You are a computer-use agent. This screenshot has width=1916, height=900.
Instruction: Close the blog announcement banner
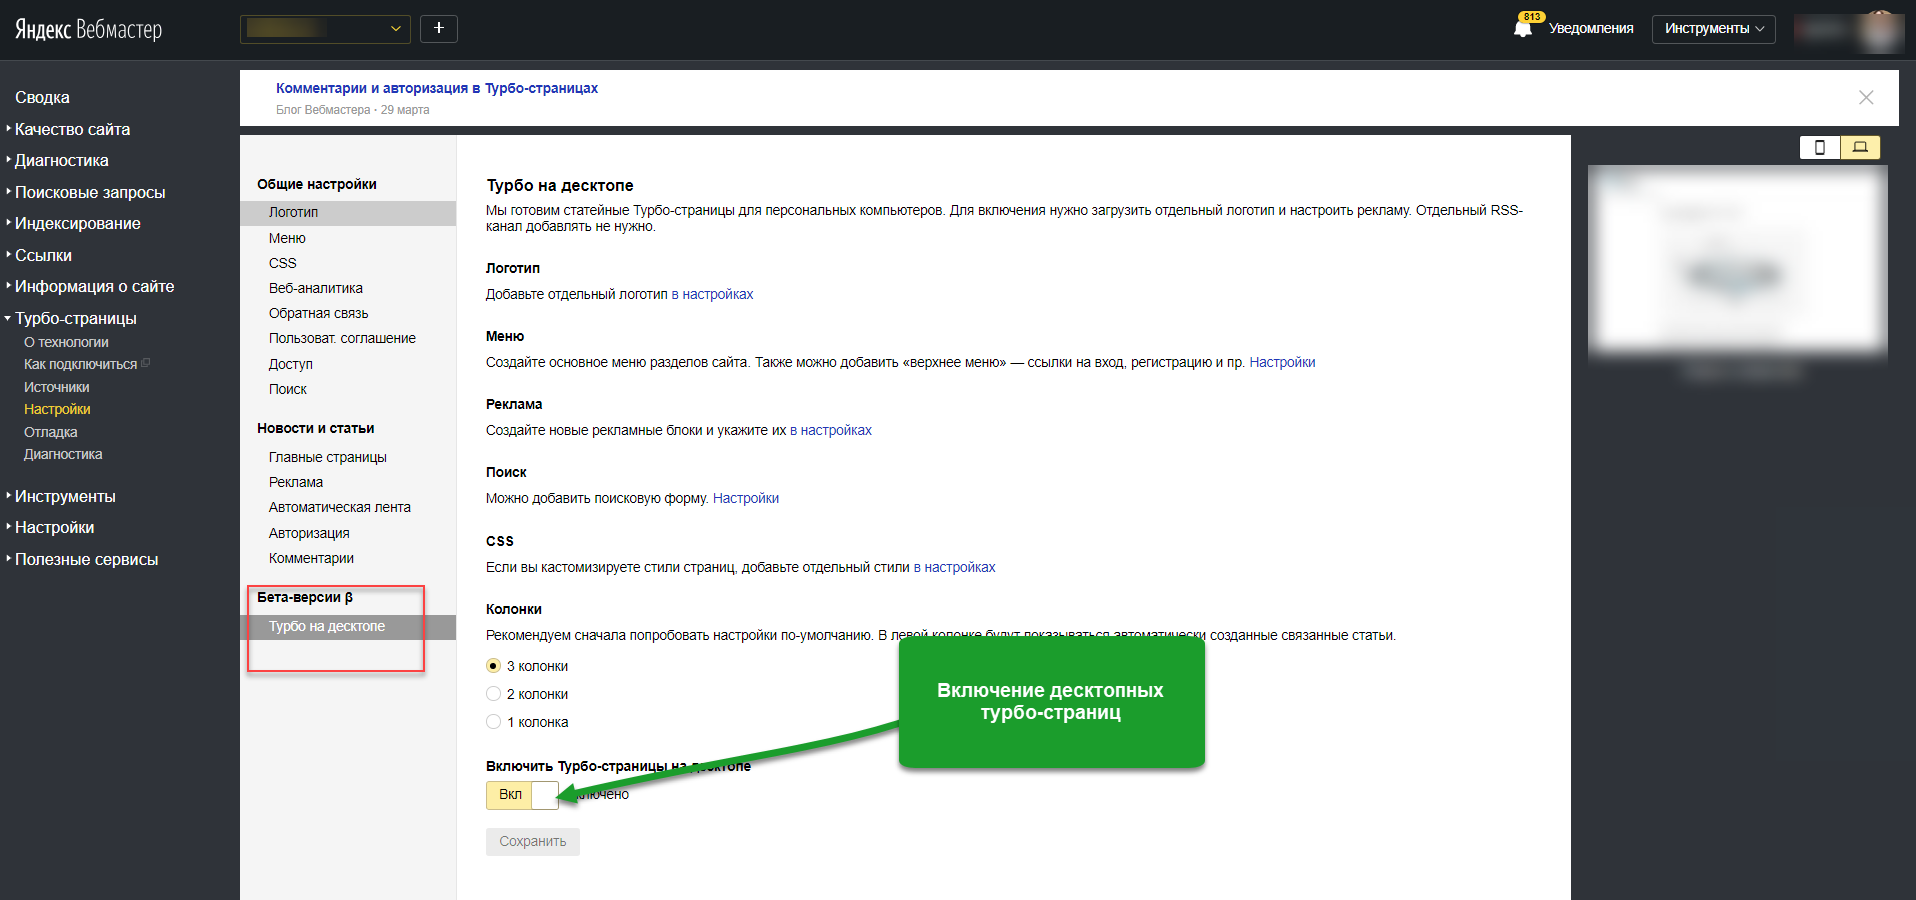pos(1866,97)
